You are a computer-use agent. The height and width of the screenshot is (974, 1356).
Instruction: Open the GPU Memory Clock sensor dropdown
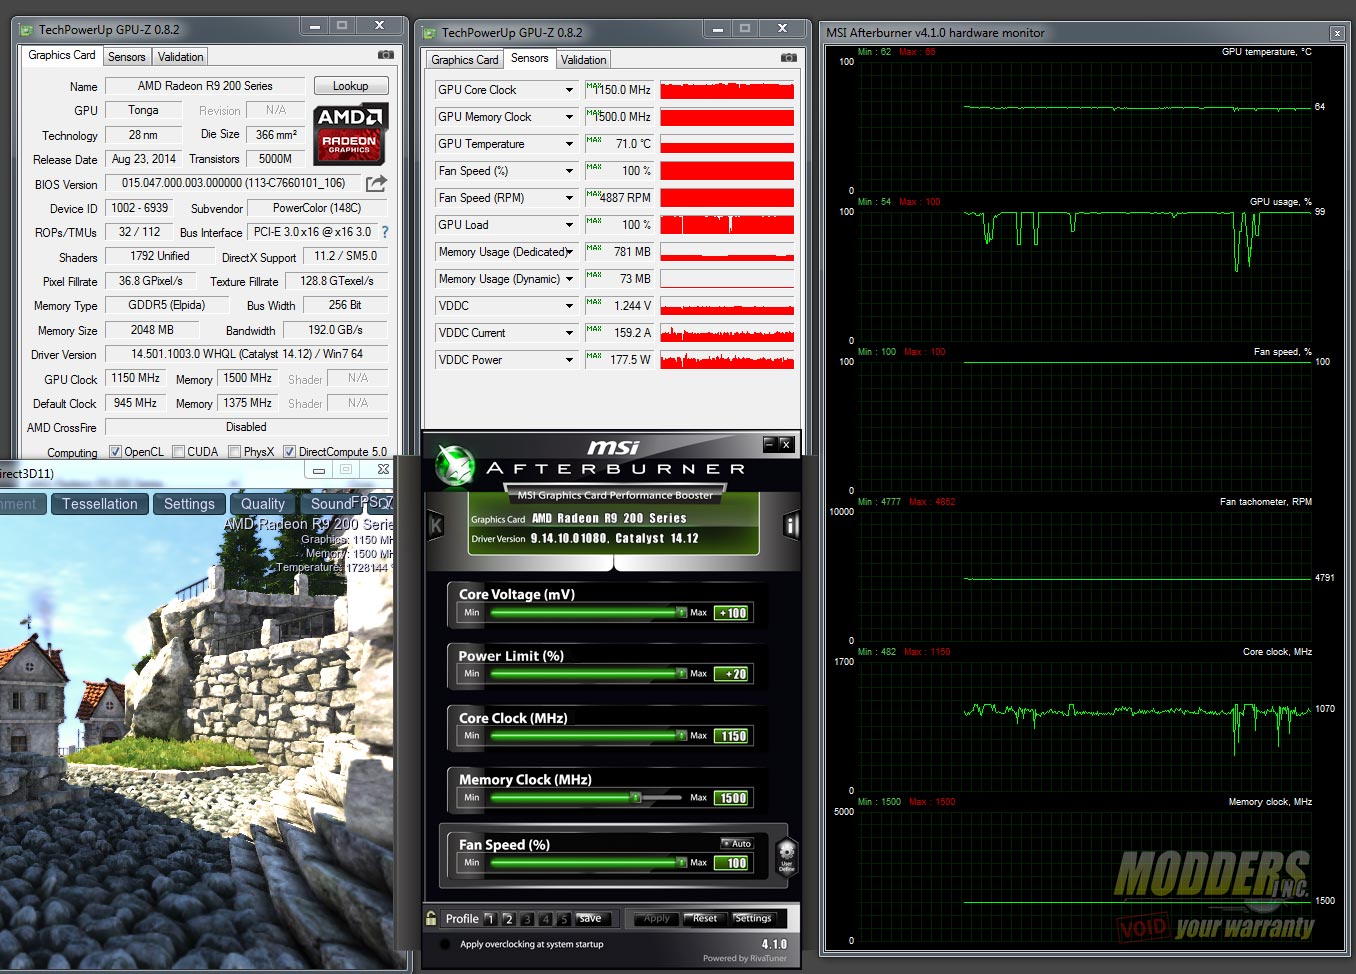(569, 117)
